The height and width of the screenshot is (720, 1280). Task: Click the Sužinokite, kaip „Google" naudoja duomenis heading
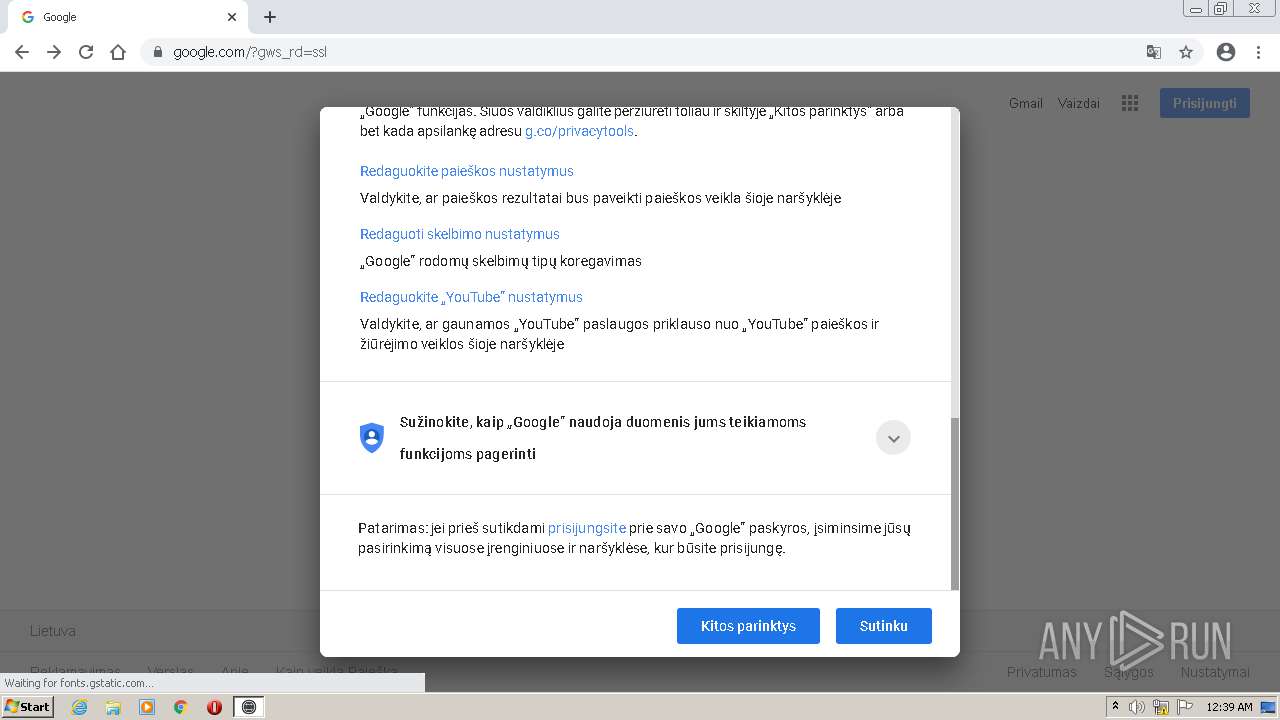[603, 438]
